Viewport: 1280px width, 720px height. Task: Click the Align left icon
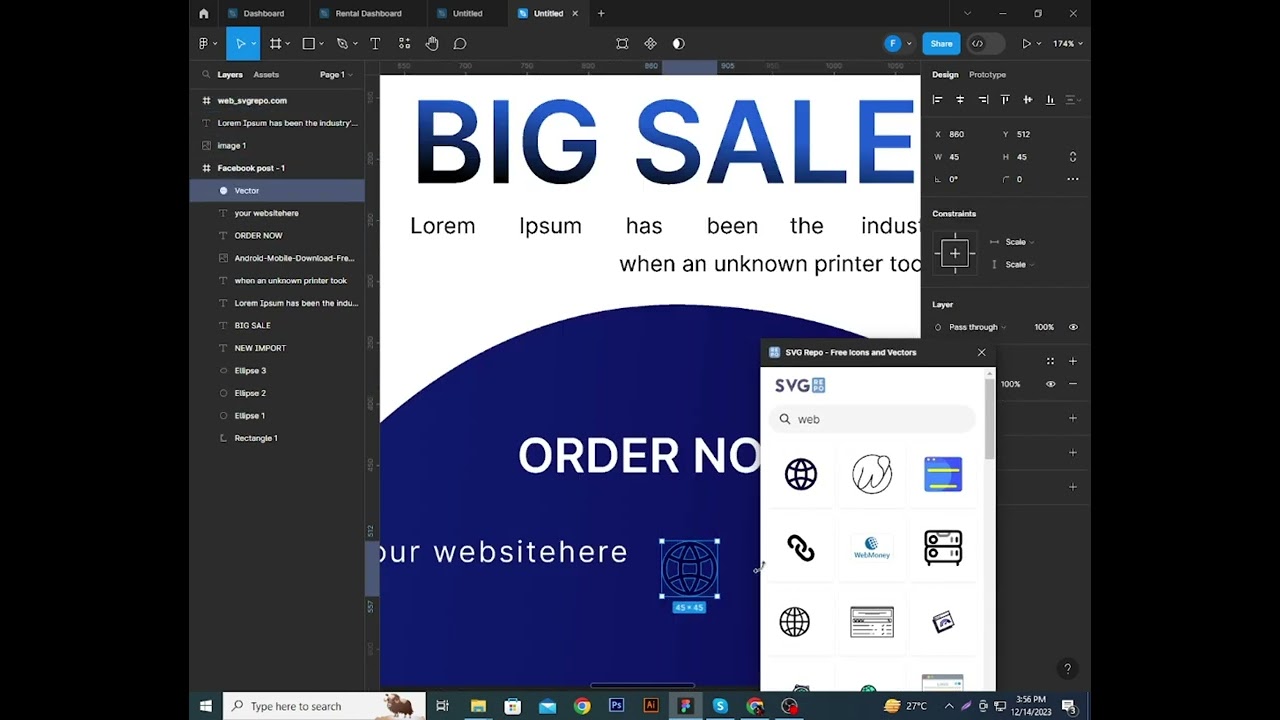(937, 100)
